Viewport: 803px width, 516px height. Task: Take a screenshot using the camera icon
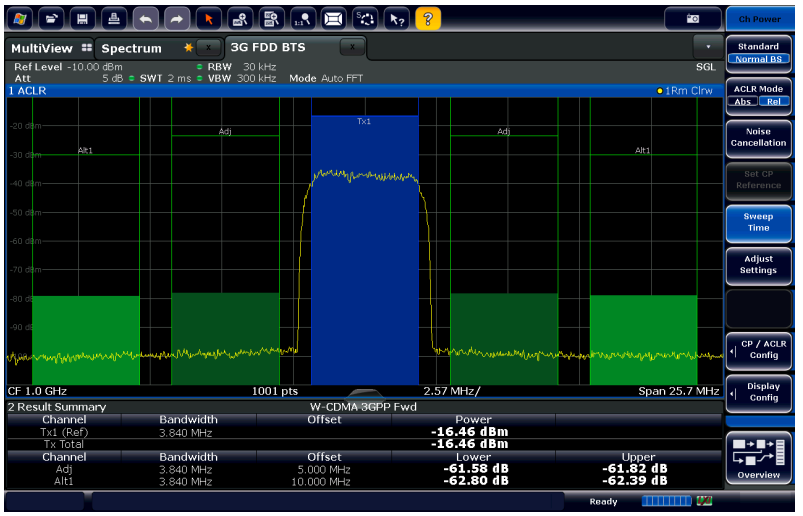tap(693, 19)
